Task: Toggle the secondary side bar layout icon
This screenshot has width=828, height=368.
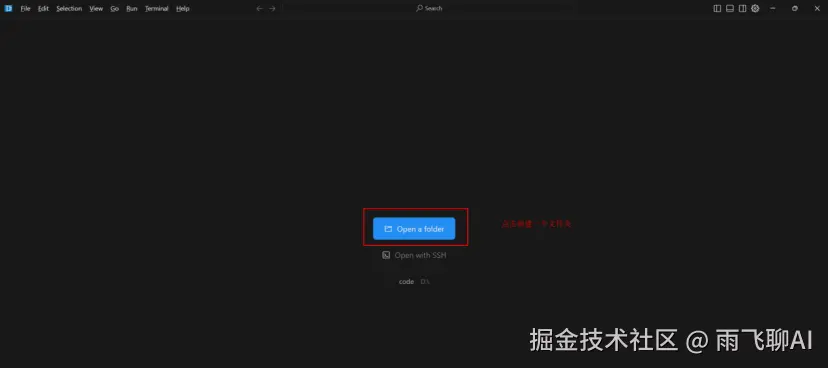Action: click(x=742, y=8)
